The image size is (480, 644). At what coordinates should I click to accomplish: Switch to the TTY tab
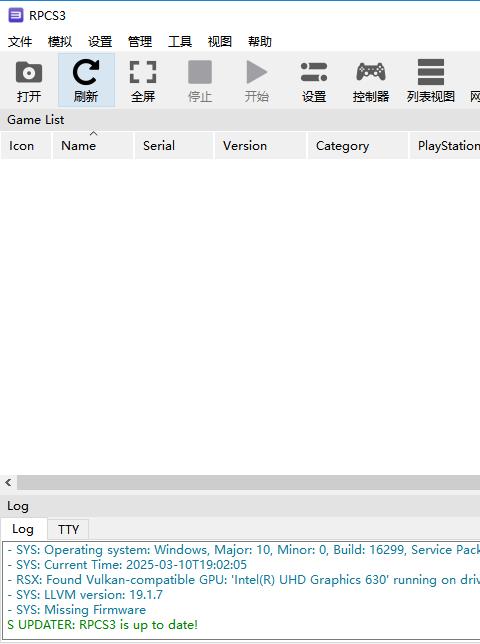coord(68,529)
